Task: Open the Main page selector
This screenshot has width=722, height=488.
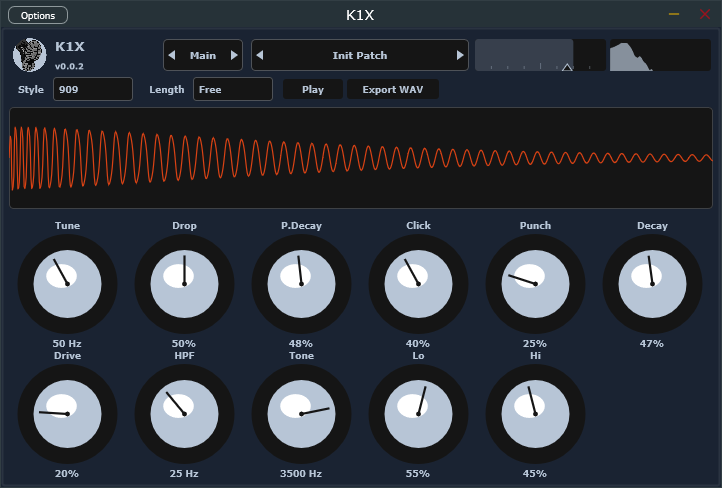Action: point(203,55)
